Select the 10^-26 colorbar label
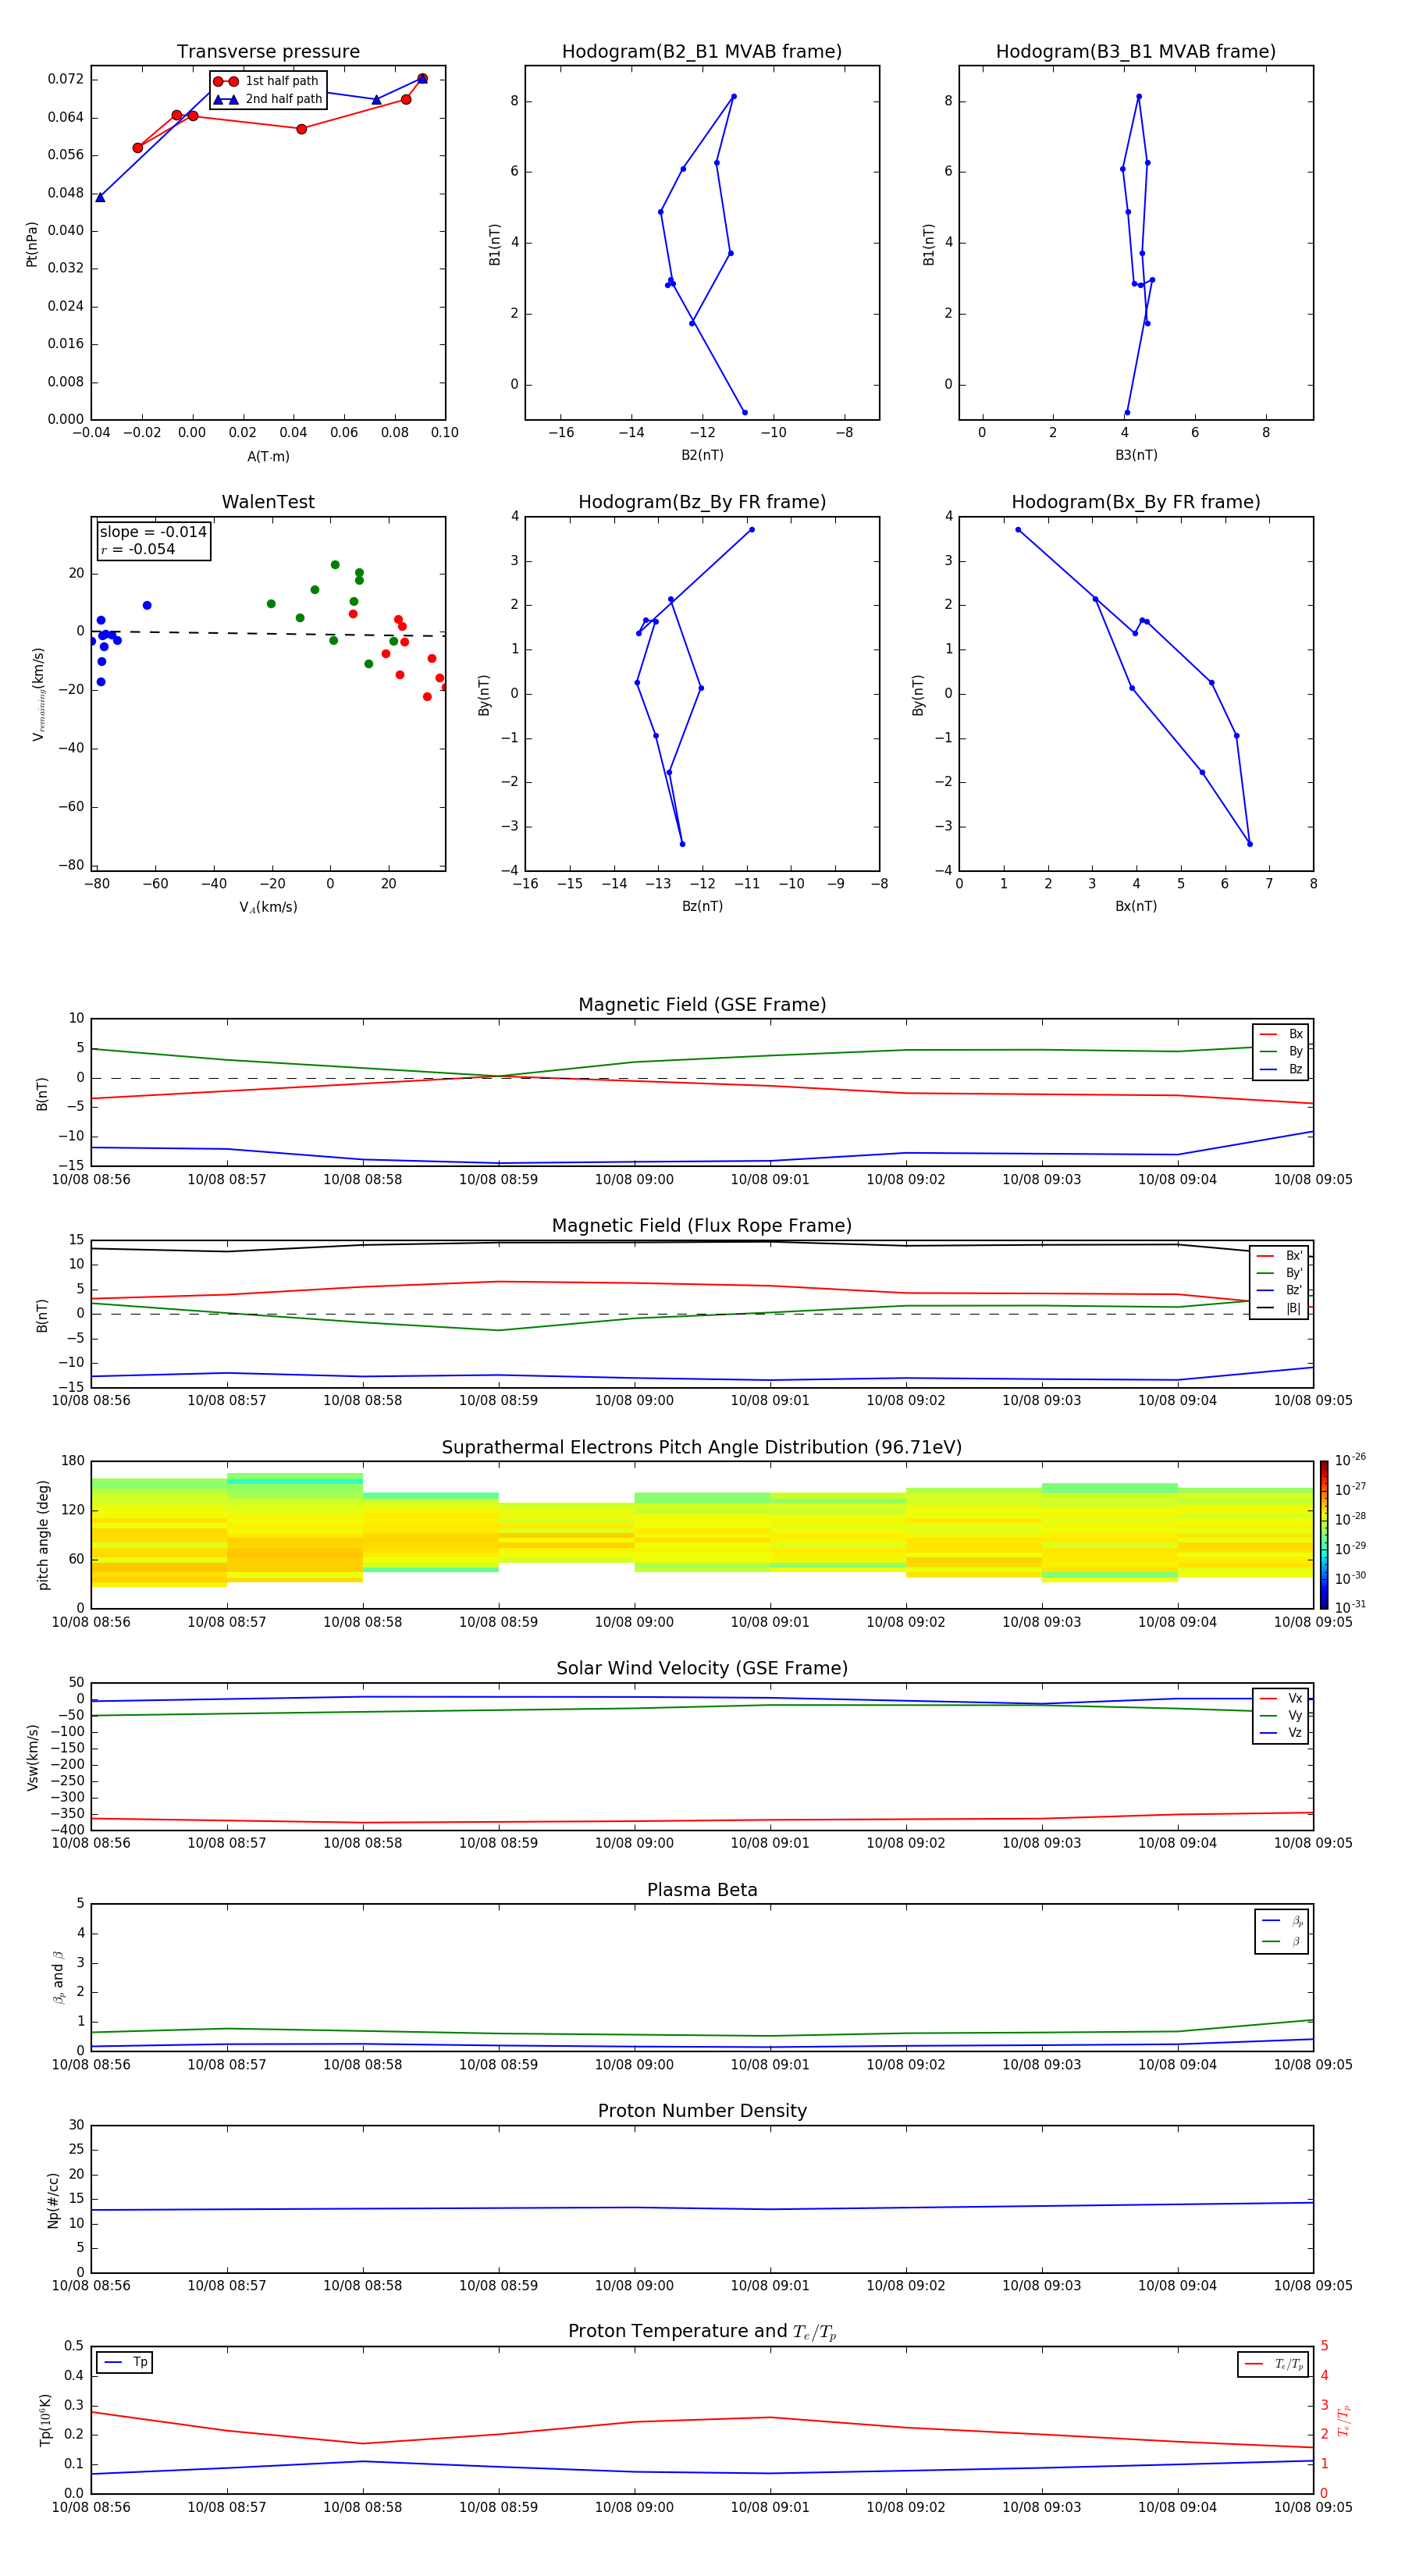The image size is (1405, 2576). click(1350, 1460)
